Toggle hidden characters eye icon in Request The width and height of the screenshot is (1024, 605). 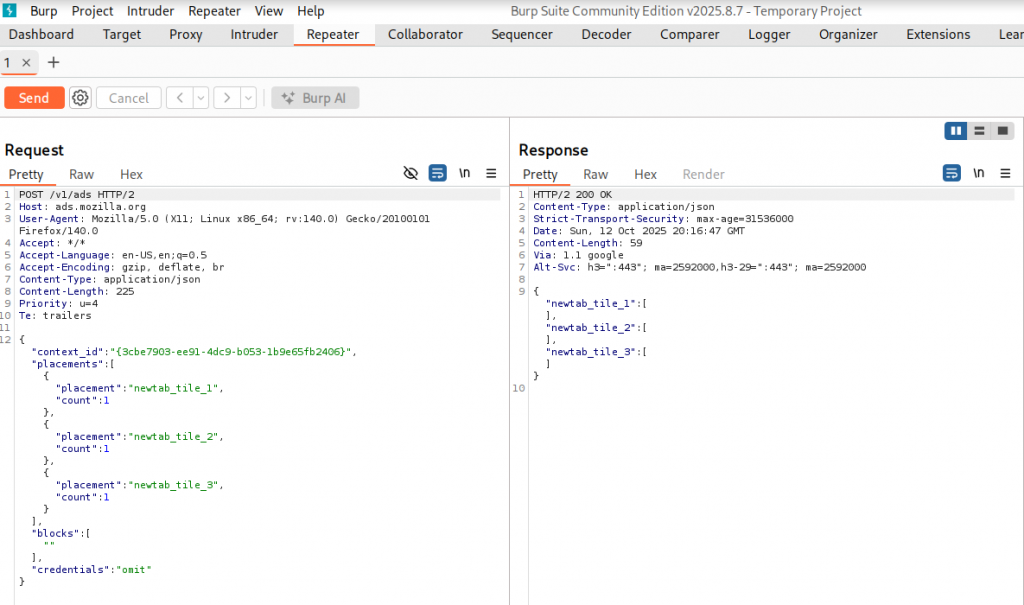[410, 173]
